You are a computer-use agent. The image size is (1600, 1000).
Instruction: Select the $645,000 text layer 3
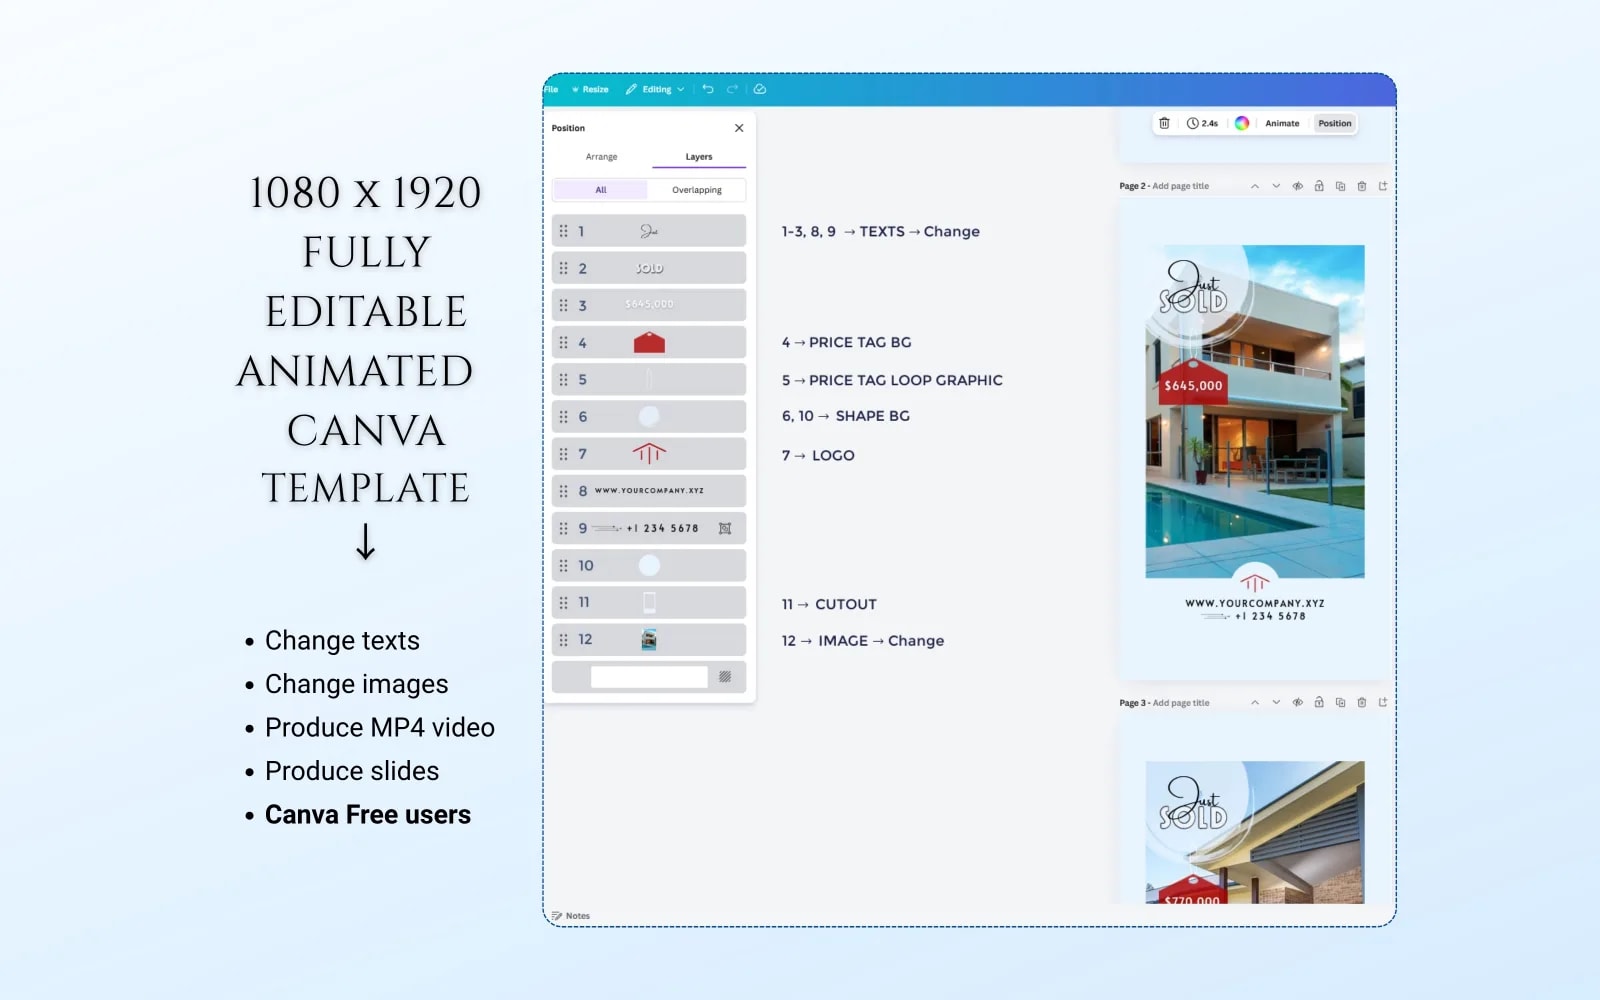click(649, 305)
